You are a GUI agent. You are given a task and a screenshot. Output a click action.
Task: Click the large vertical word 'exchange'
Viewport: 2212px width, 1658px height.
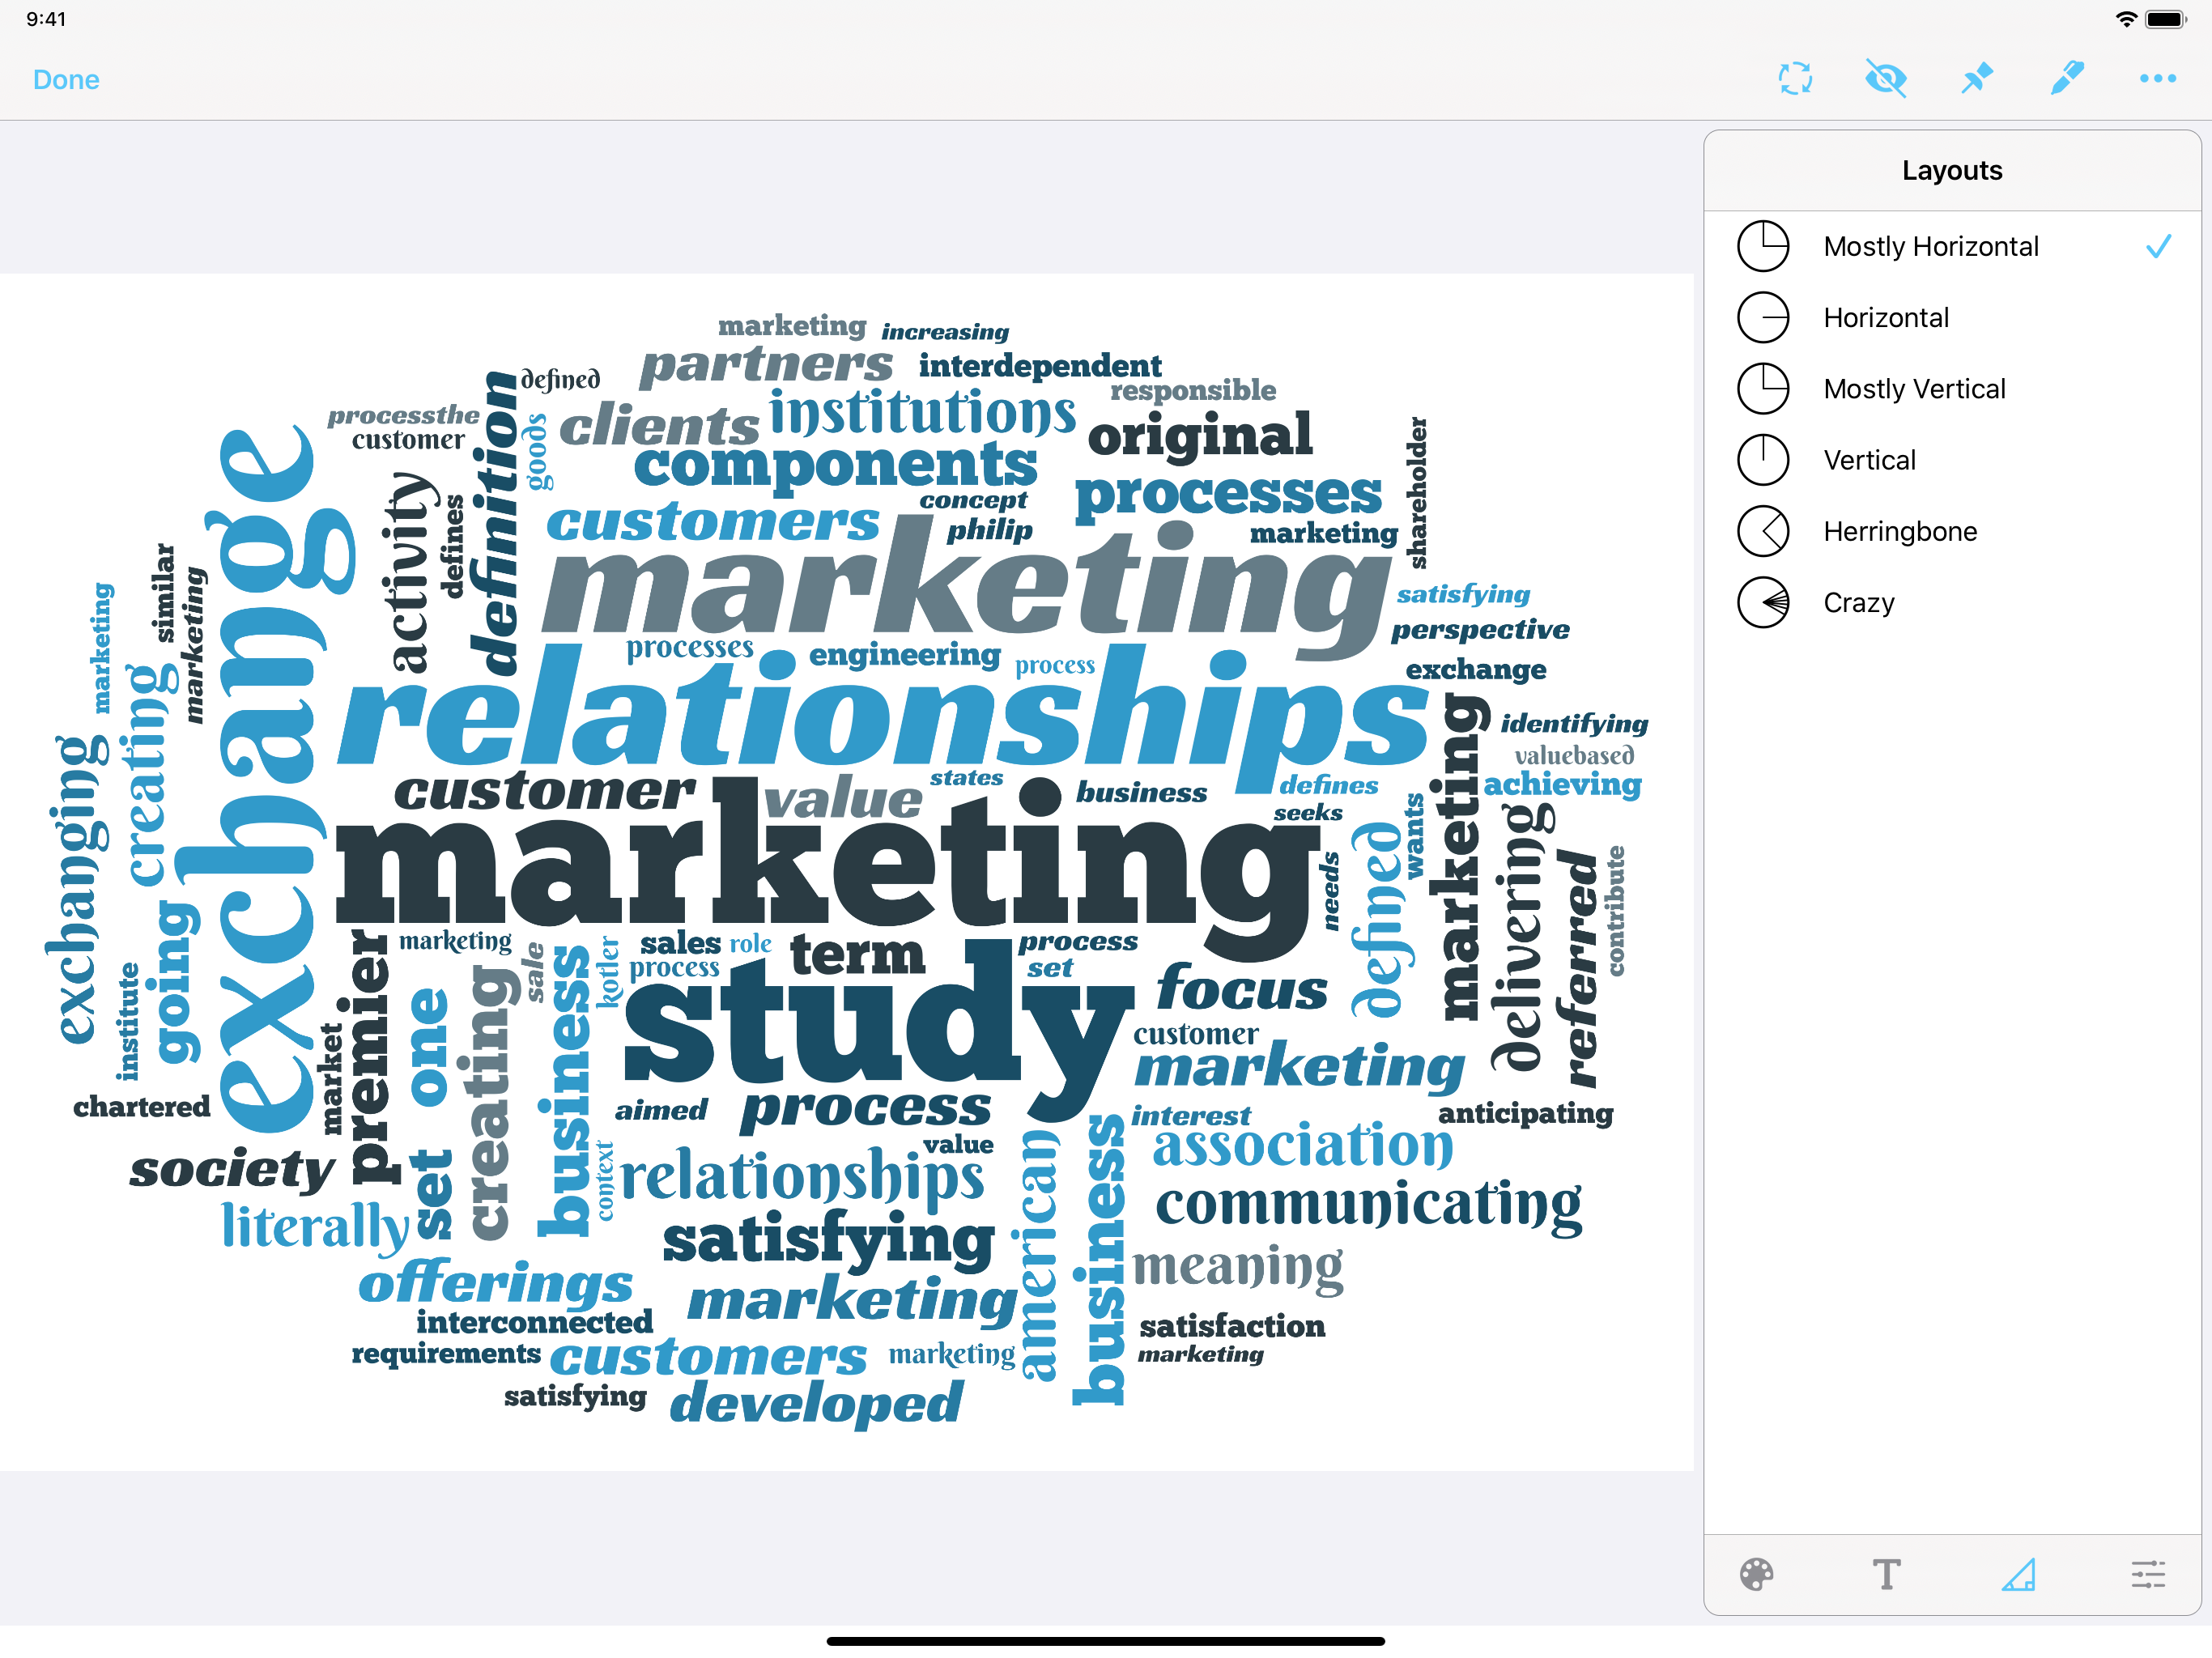266,780
